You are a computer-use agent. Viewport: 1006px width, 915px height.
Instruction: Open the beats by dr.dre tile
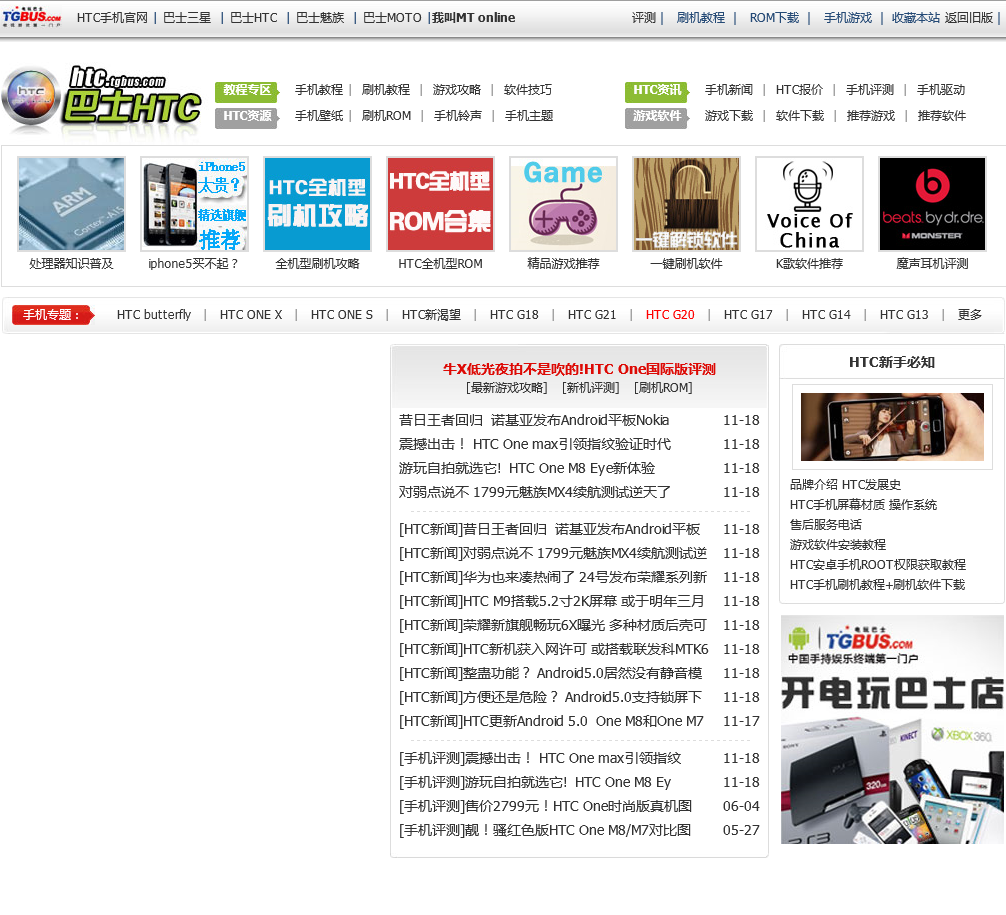point(932,204)
